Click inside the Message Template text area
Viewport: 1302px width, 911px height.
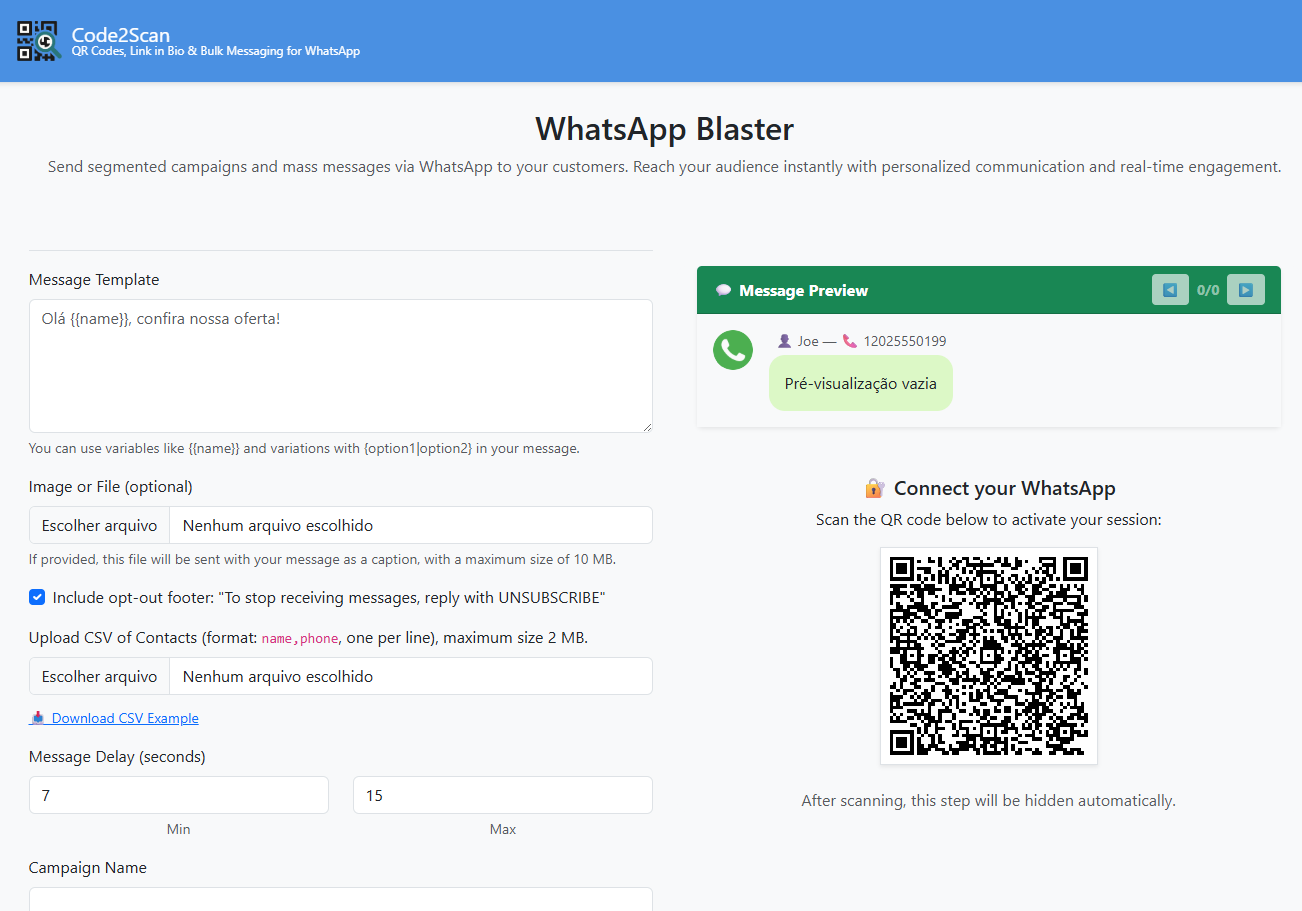pyautogui.click(x=340, y=365)
